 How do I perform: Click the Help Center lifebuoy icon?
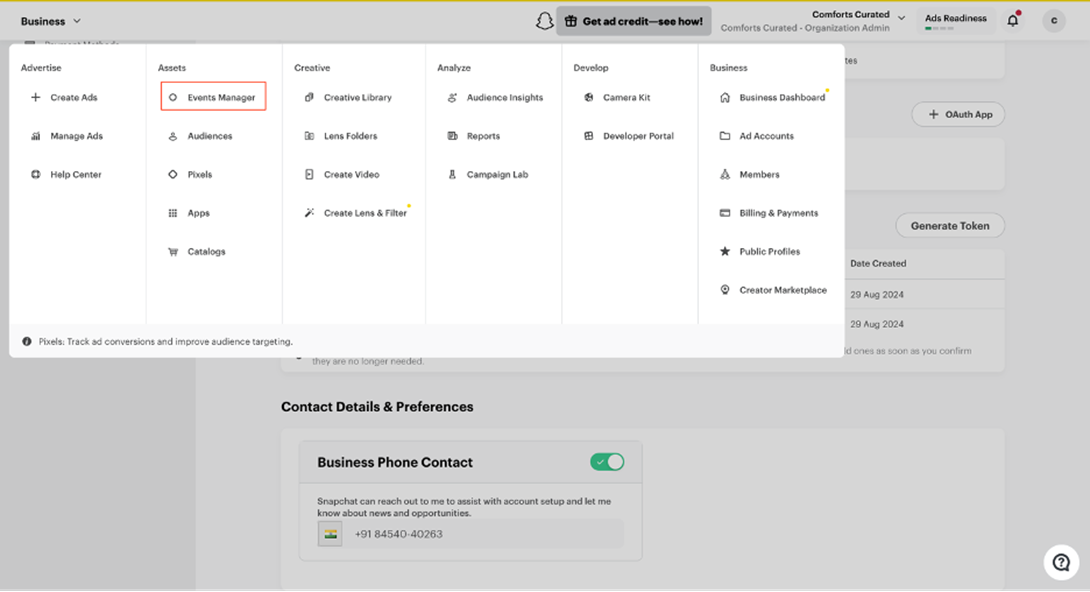pyautogui.click(x=35, y=174)
